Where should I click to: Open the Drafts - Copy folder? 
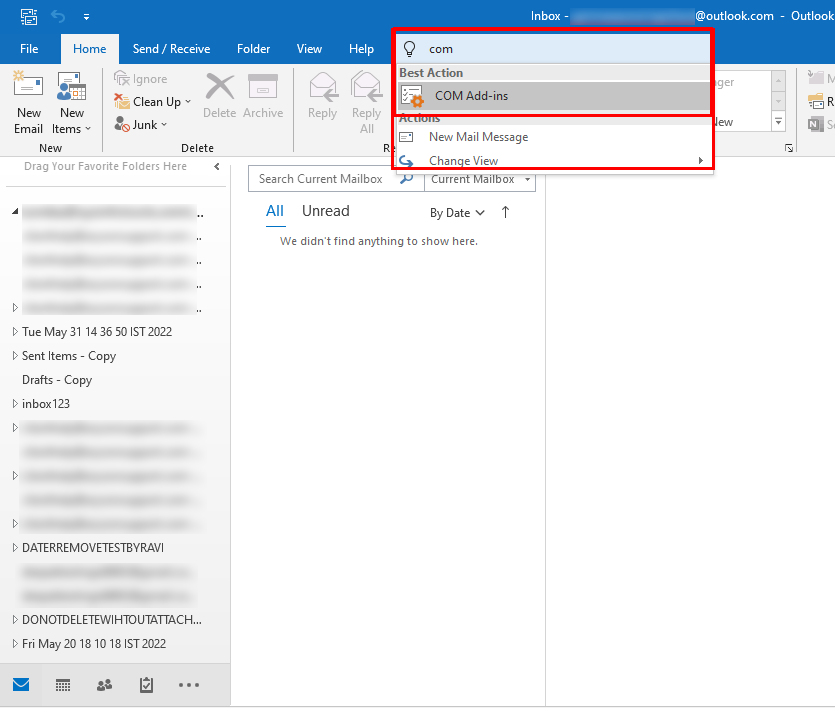click(57, 380)
